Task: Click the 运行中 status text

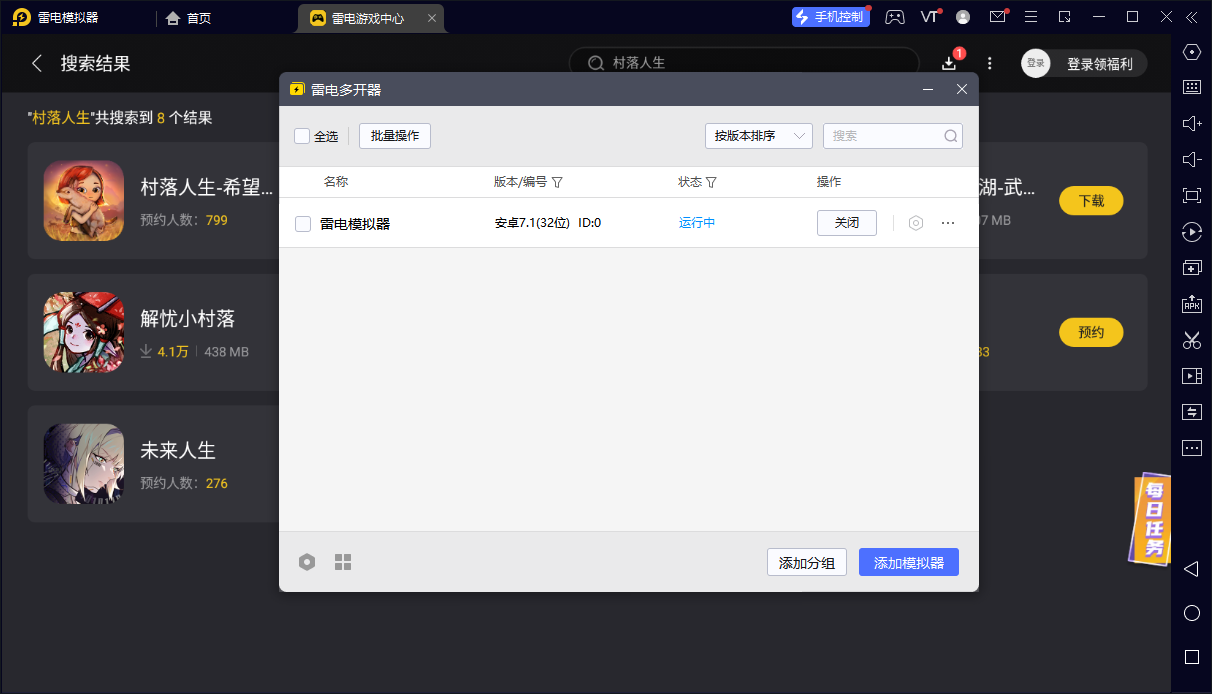Action: click(697, 223)
